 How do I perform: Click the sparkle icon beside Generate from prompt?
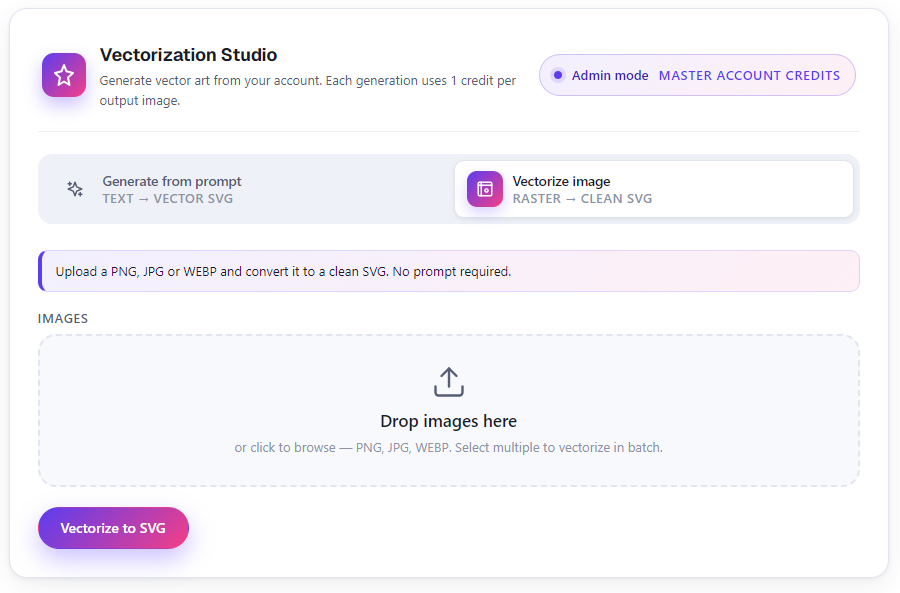pyautogui.click(x=75, y=189)
